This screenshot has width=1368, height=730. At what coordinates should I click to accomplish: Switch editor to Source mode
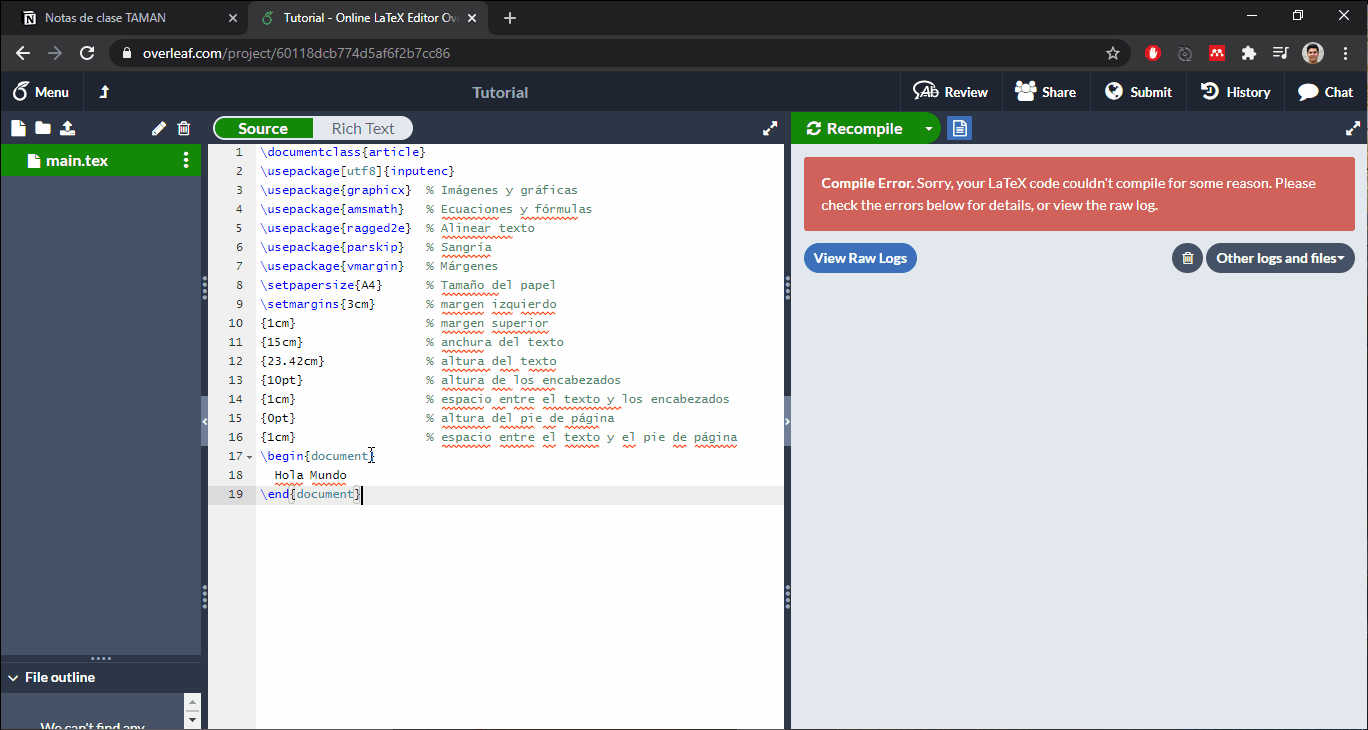(x=263, y=128)
